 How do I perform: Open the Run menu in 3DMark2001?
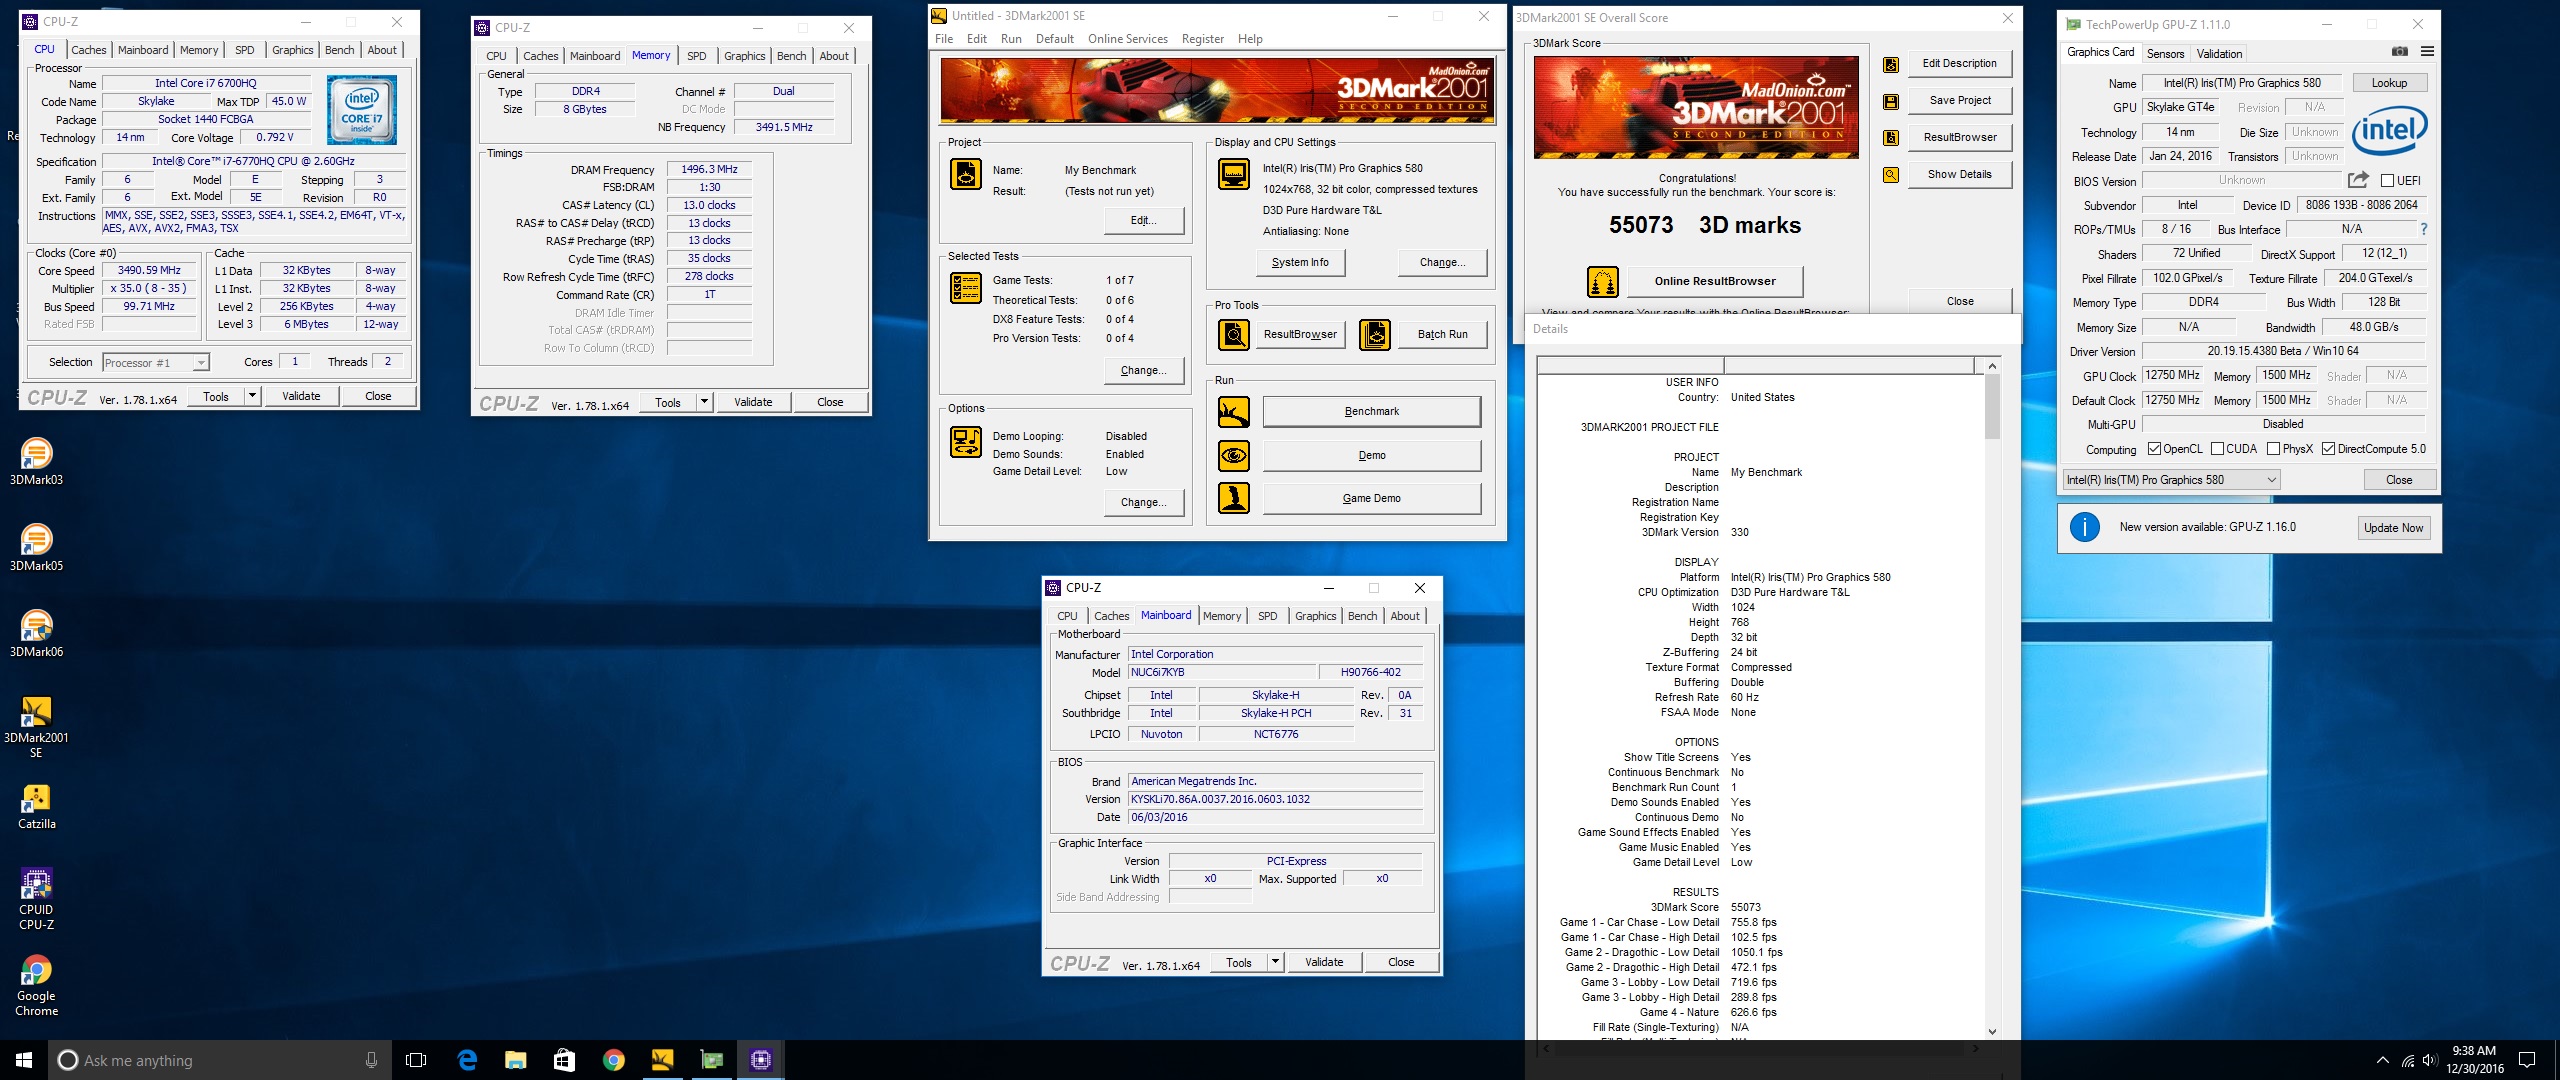pos(1011,39)
